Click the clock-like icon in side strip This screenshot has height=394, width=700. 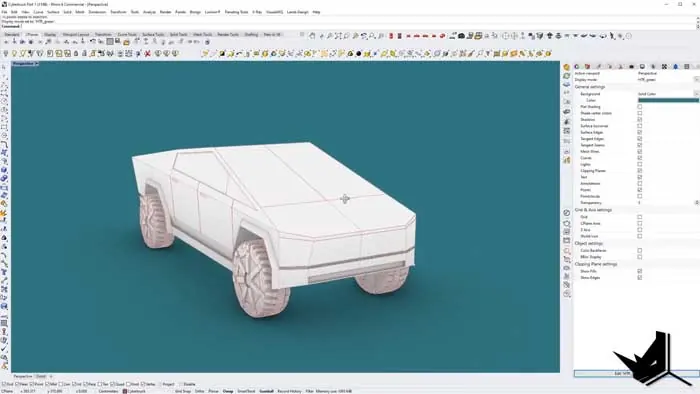click(x=567, y=213)
